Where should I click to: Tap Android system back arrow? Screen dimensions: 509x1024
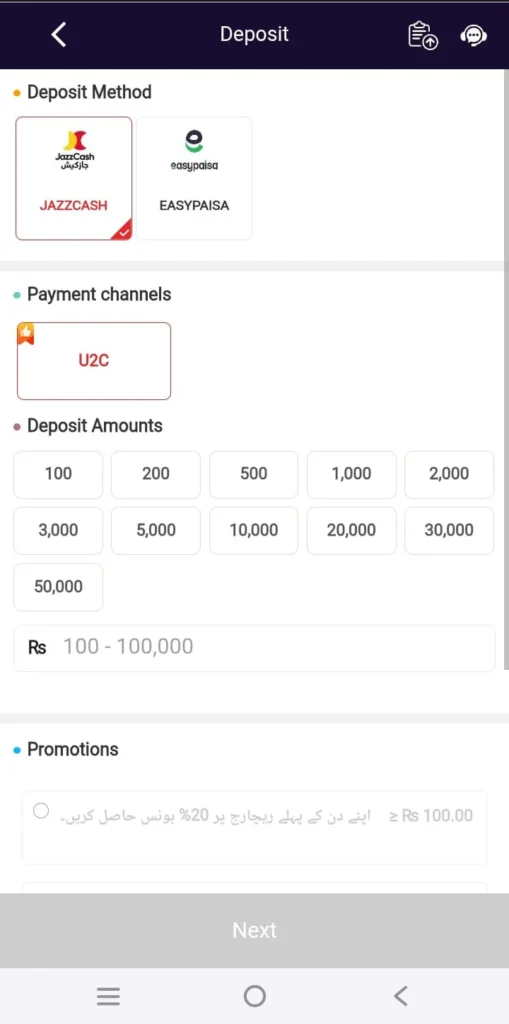coord(401,996)
